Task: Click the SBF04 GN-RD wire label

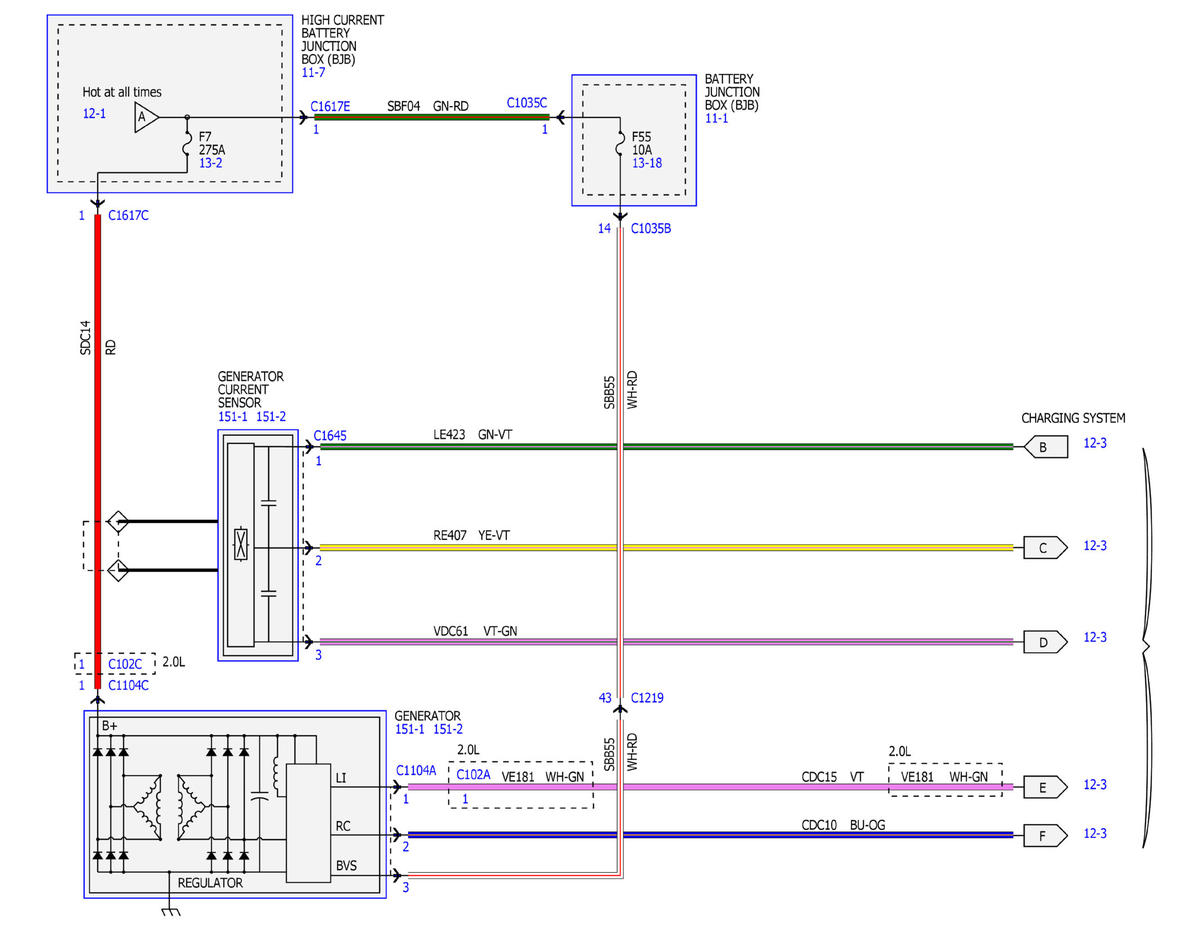Action: (x=428, y=104)
